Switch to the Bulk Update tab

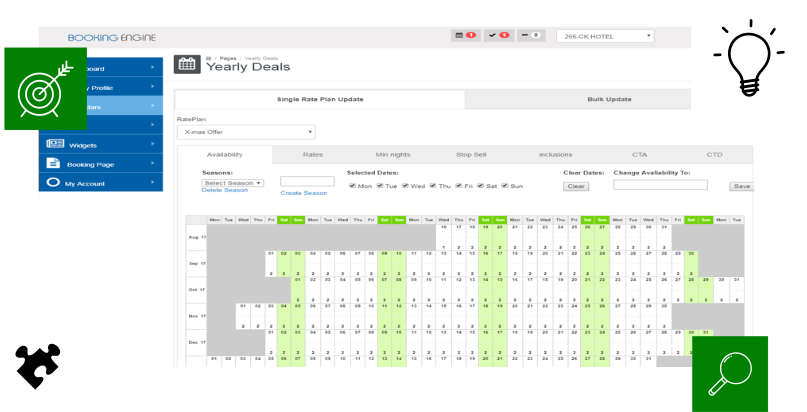pyautogui.click(x=608, y=99)
